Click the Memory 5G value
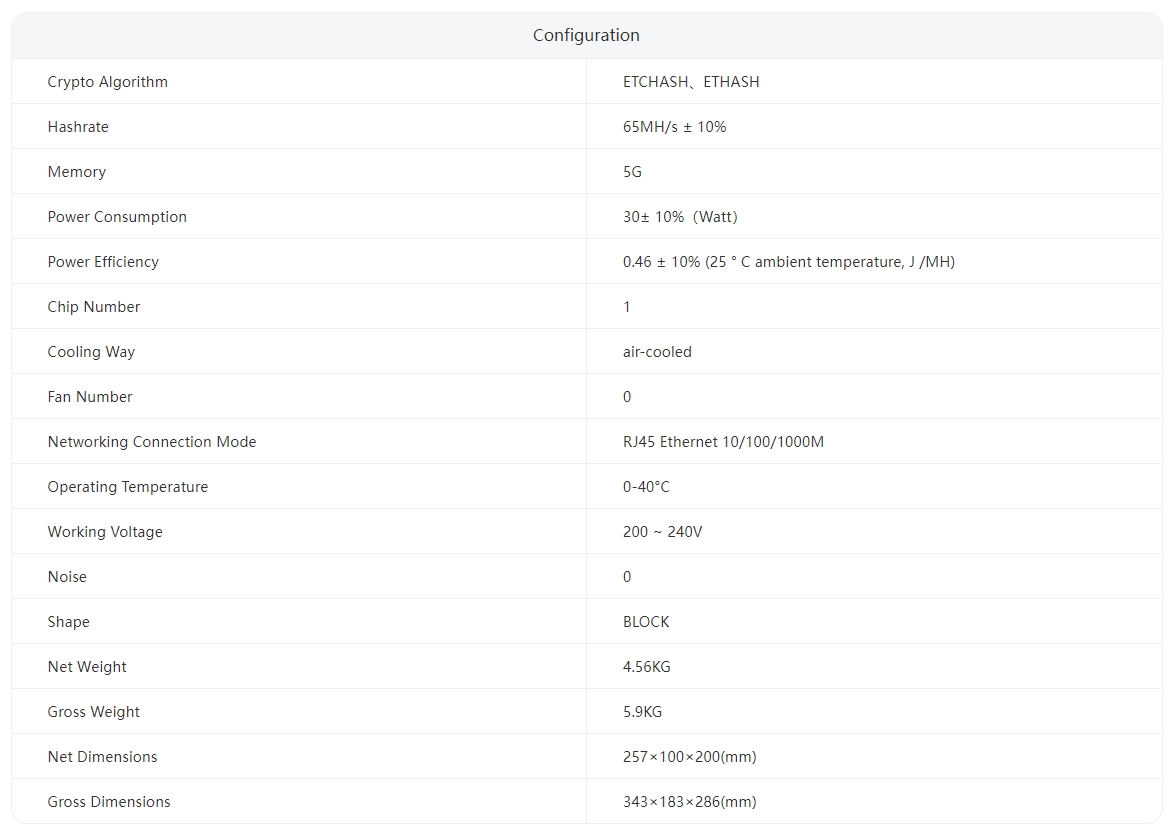1171x835 pixels. 632,172
